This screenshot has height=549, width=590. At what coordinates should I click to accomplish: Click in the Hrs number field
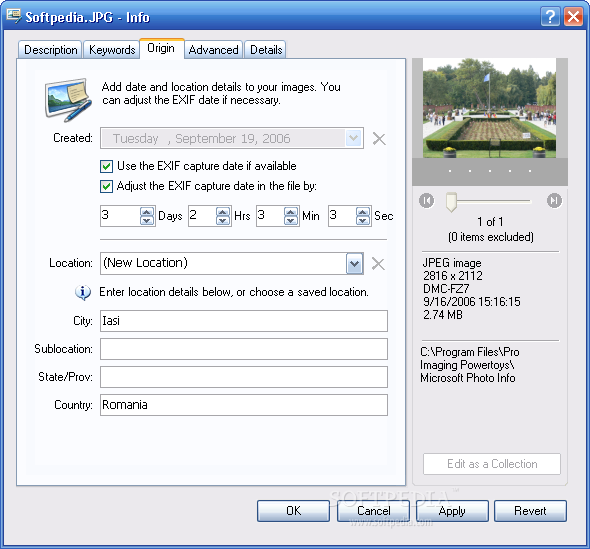tap(202, 216)
